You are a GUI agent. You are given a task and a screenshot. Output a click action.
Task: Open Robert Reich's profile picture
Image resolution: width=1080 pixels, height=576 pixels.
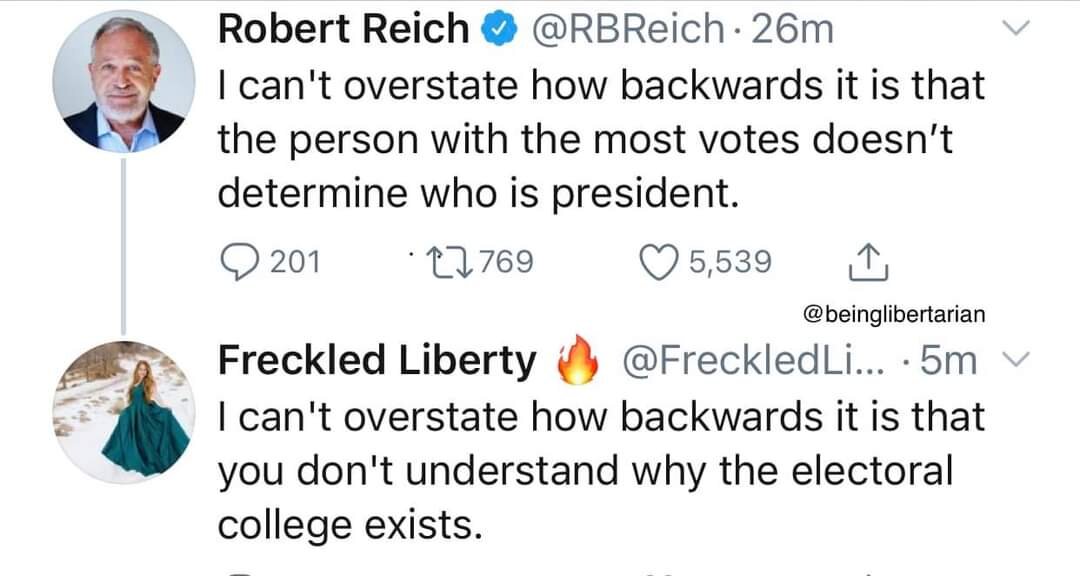[x=124, y=81]
